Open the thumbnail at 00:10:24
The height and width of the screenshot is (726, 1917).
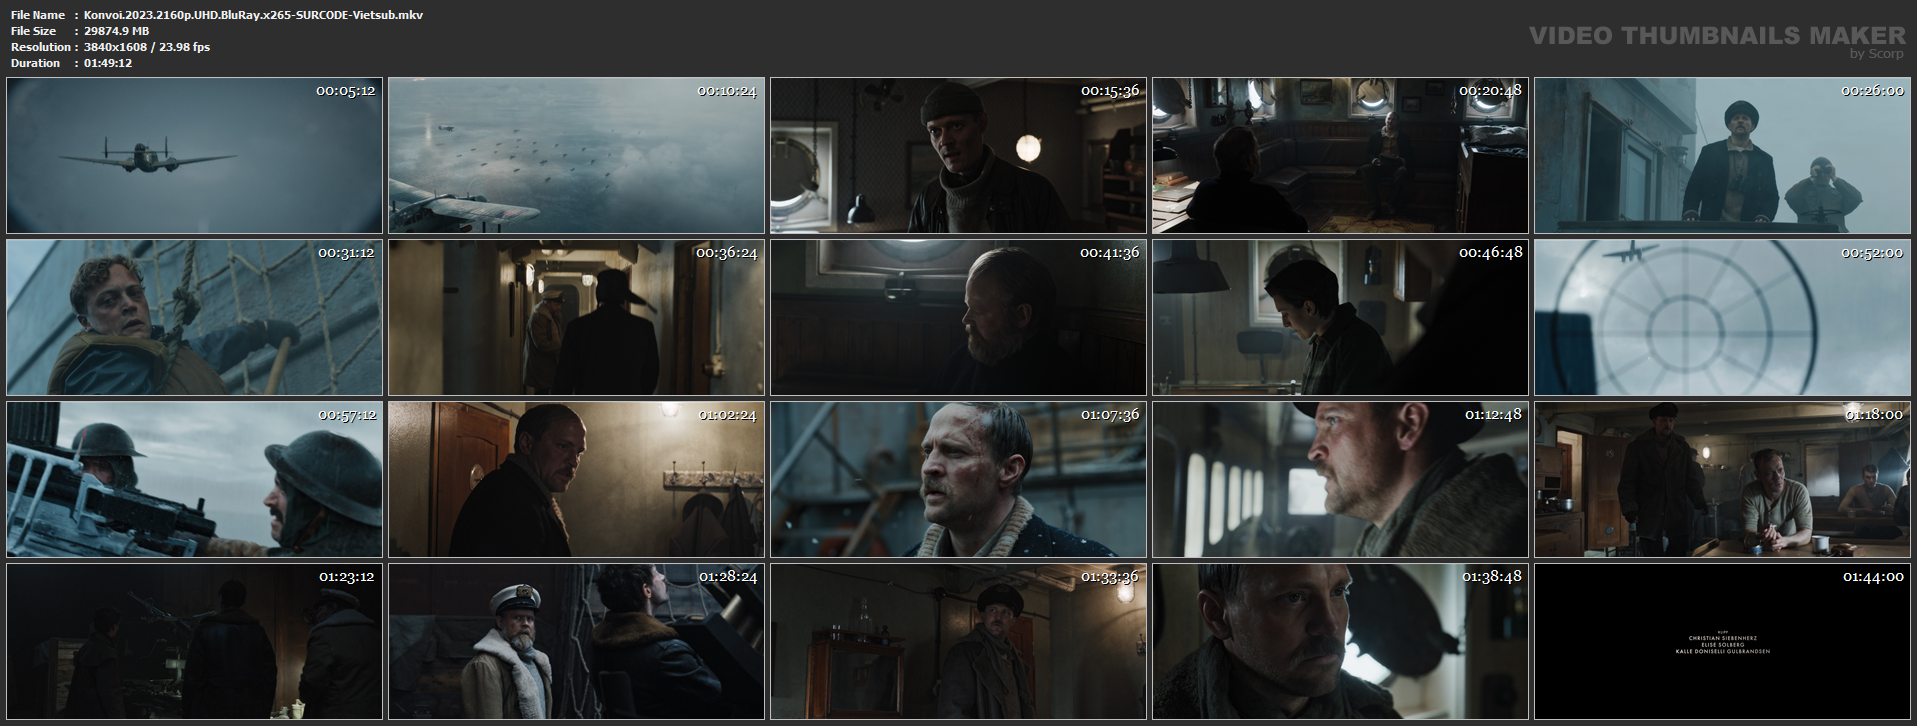577,156
